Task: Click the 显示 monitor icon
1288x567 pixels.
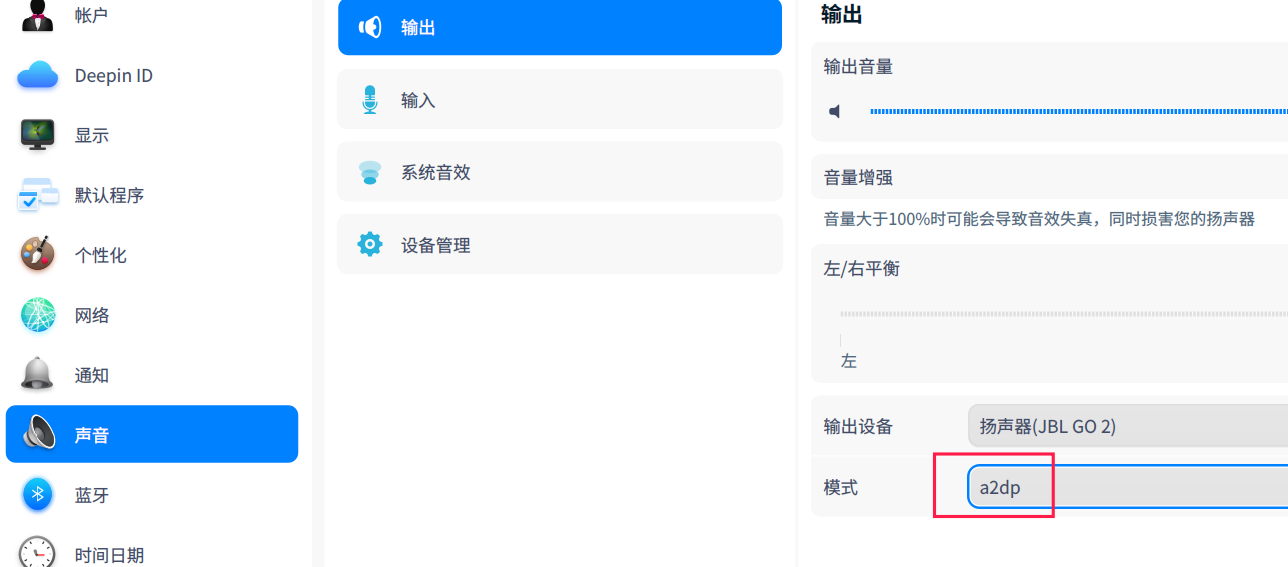Action: pos(38,135)
